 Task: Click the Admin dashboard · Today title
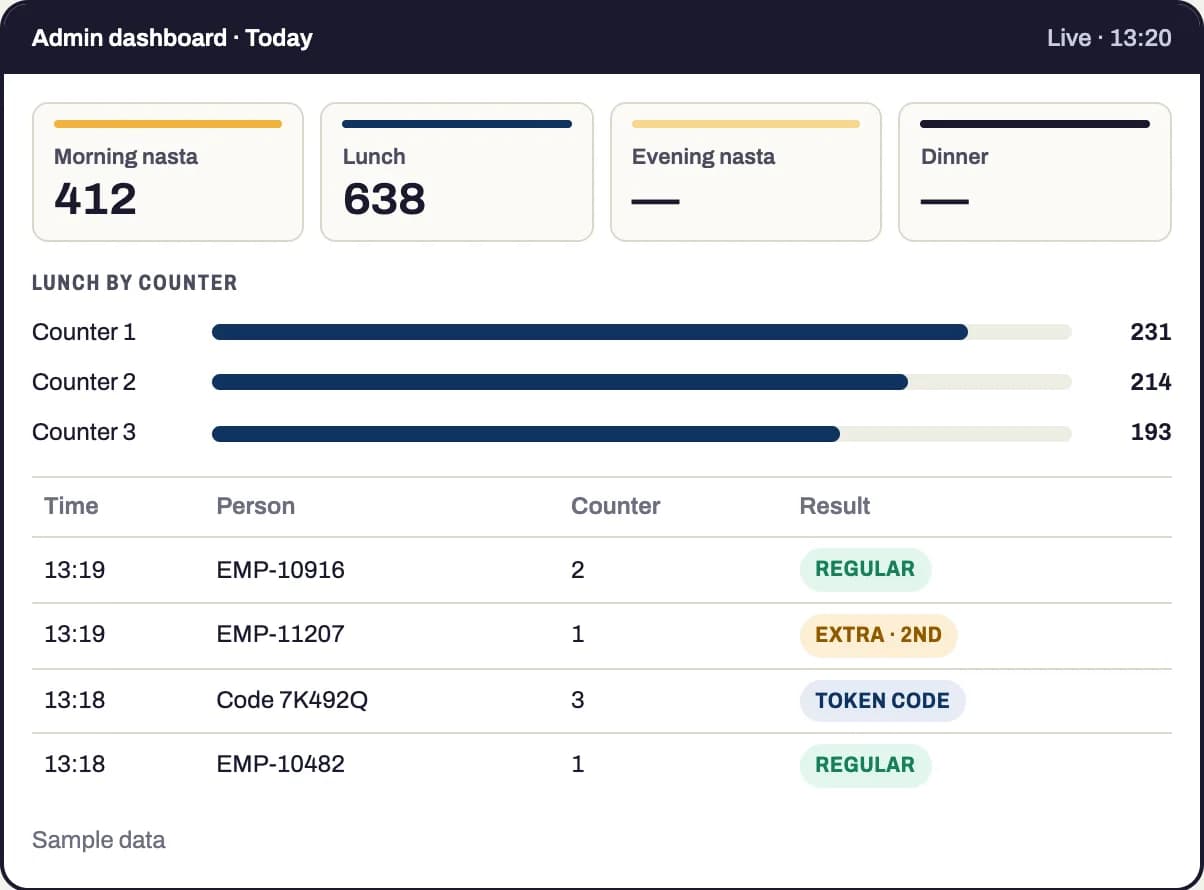point(172,38)
